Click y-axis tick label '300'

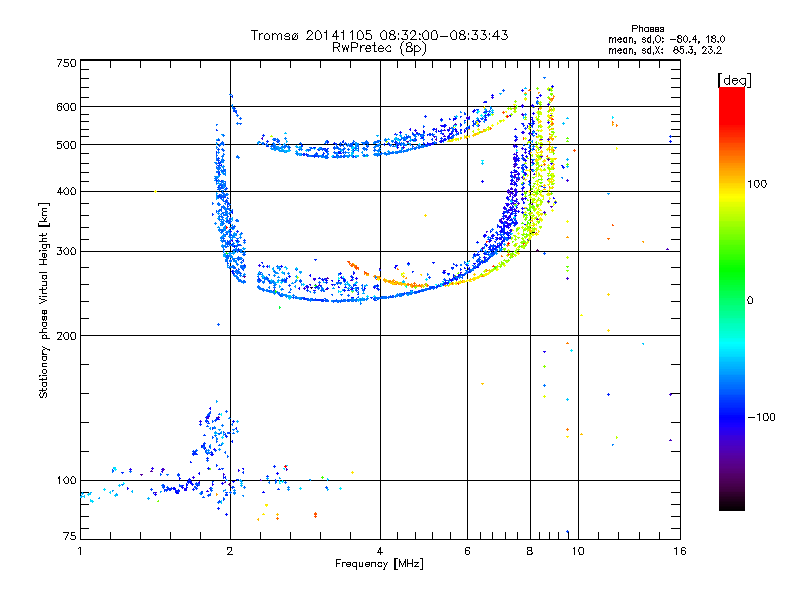pos(67,251)
